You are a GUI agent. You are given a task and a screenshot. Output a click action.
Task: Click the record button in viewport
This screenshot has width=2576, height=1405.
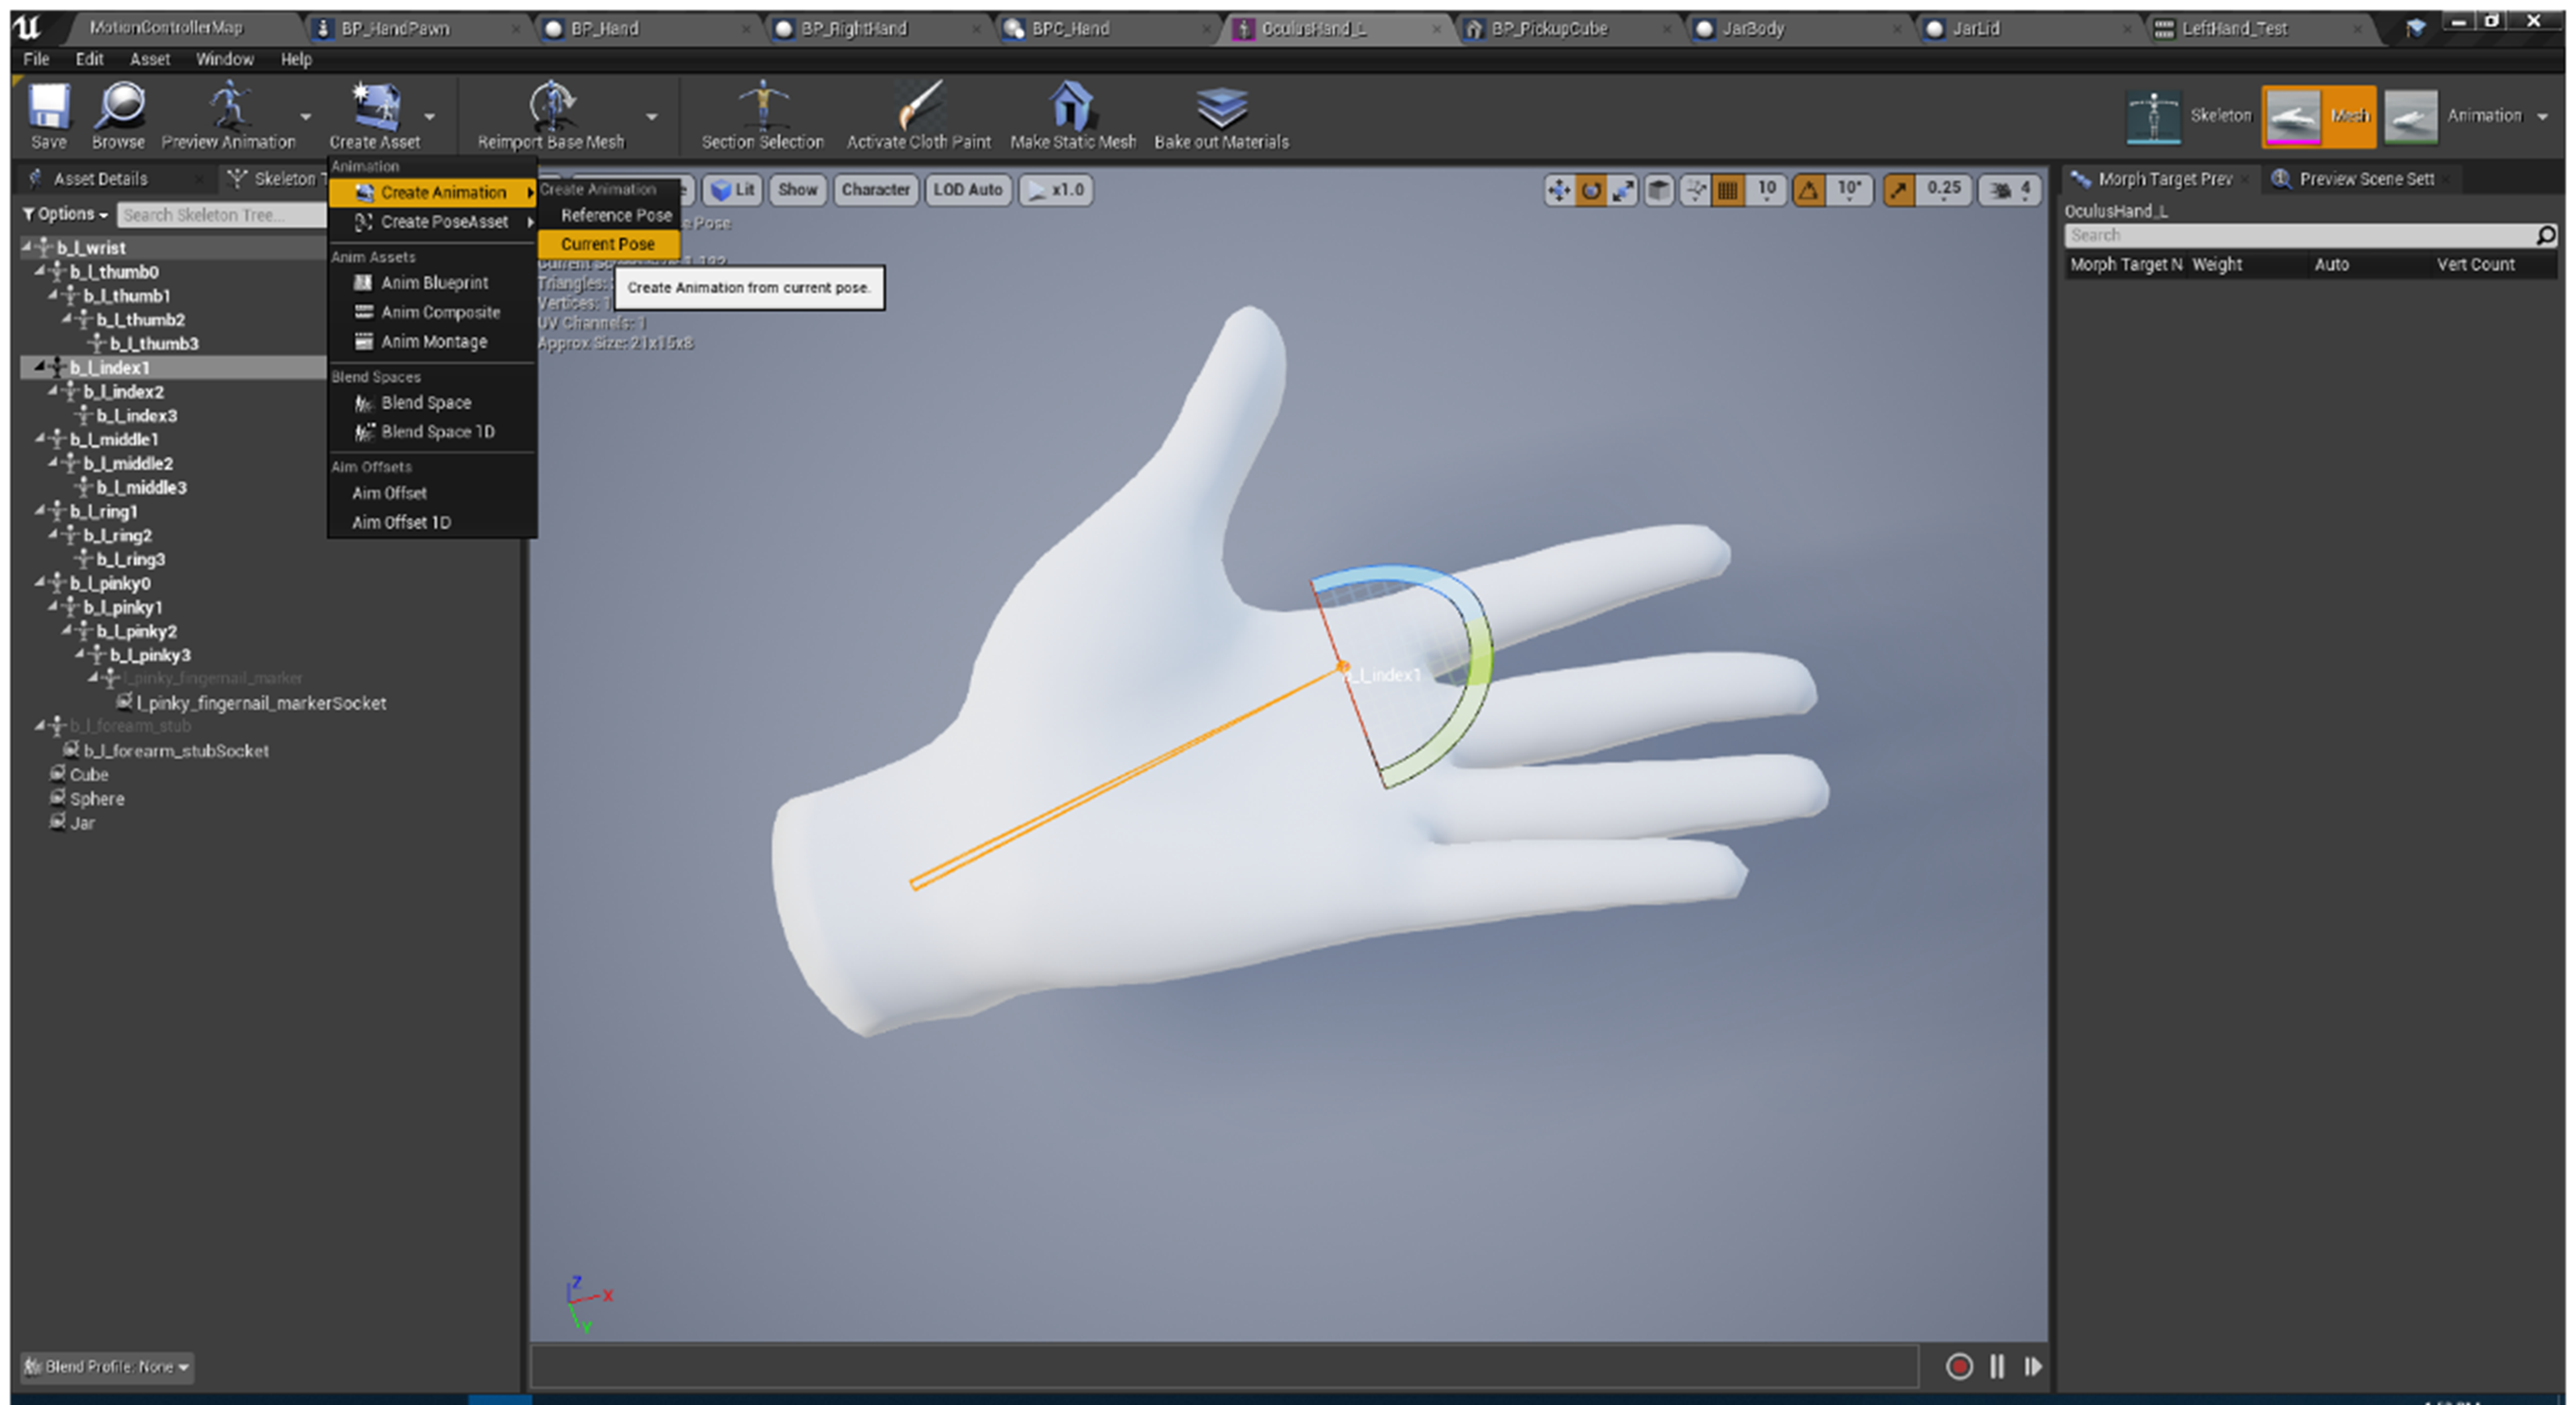coord(1959,1366)
